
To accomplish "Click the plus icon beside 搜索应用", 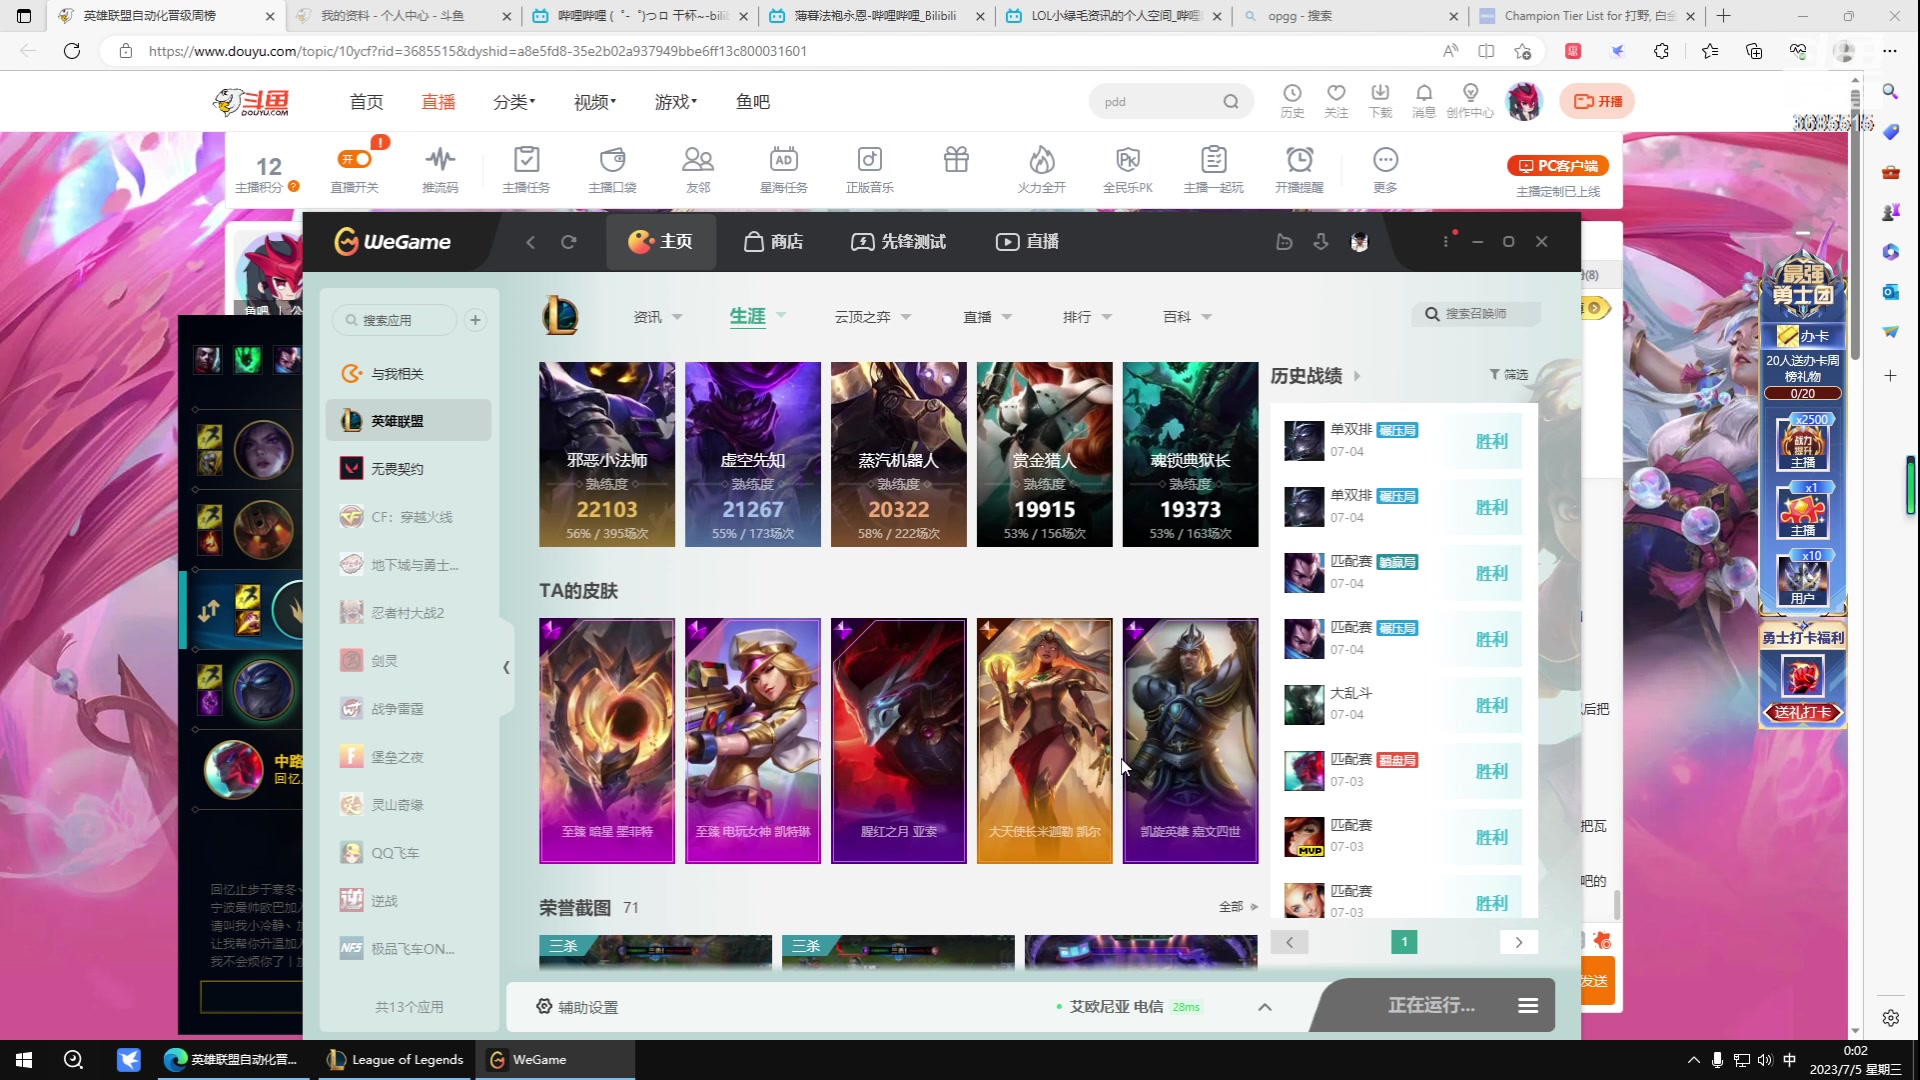I will [x=475, y=320].
